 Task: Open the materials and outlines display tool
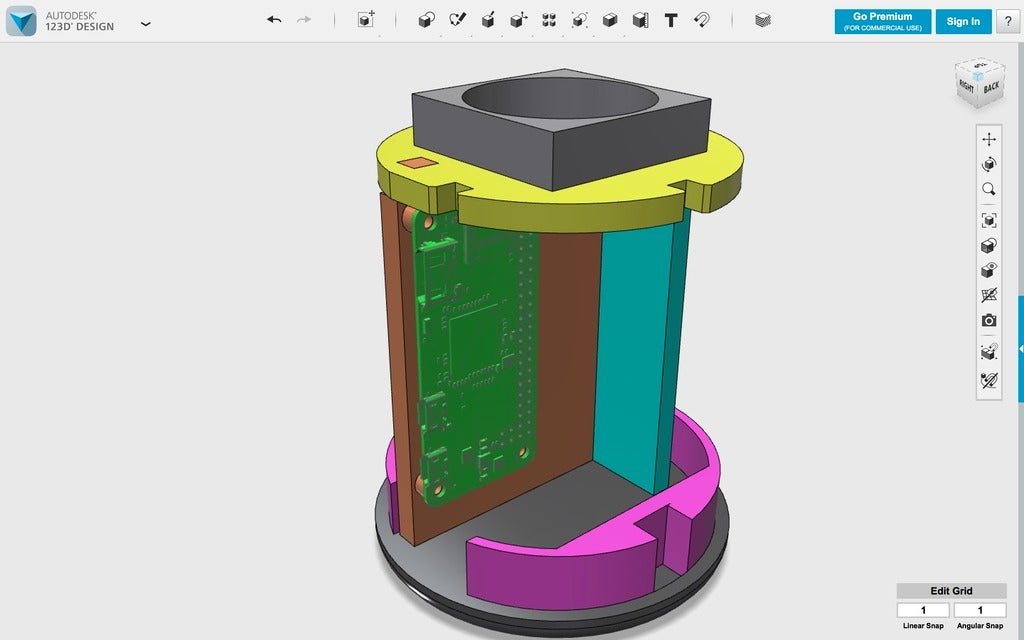[989, 246]
